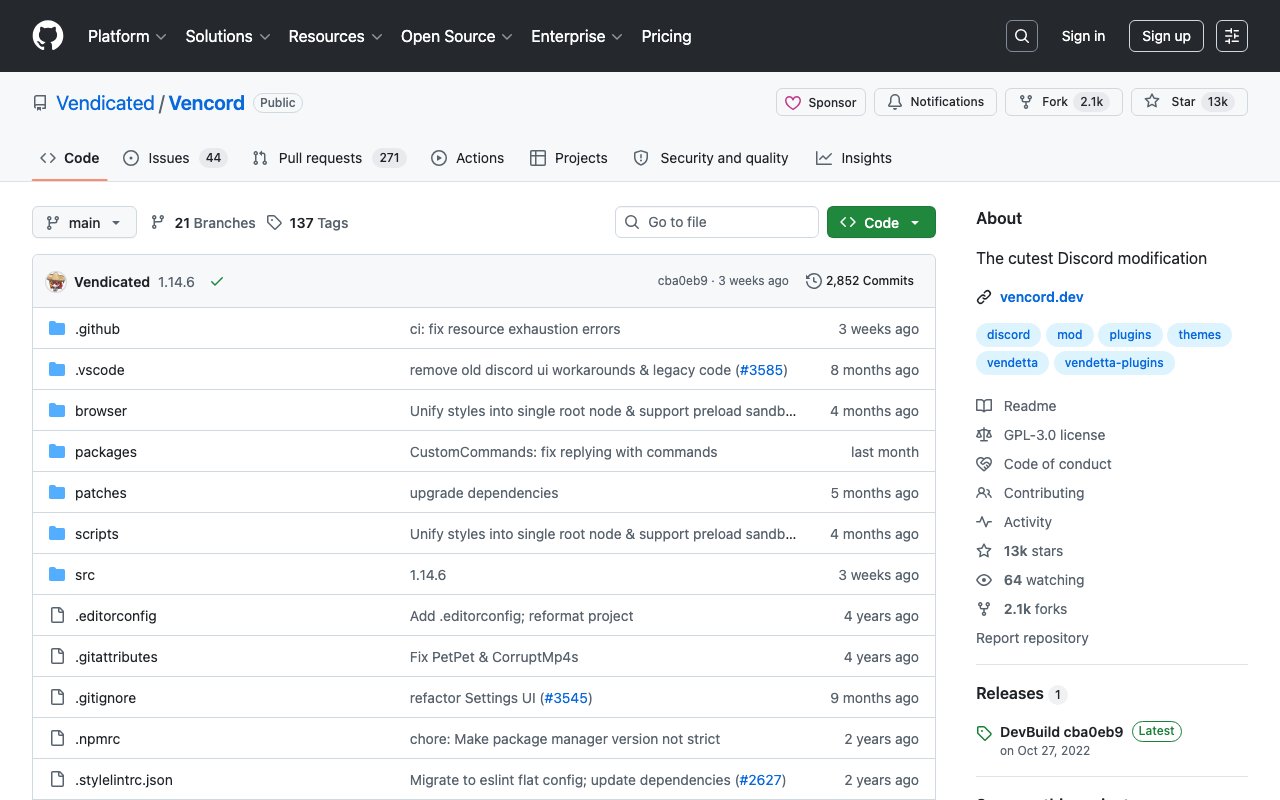Expand the Solutions menu
1280x800 pixels.
point(228,36)
